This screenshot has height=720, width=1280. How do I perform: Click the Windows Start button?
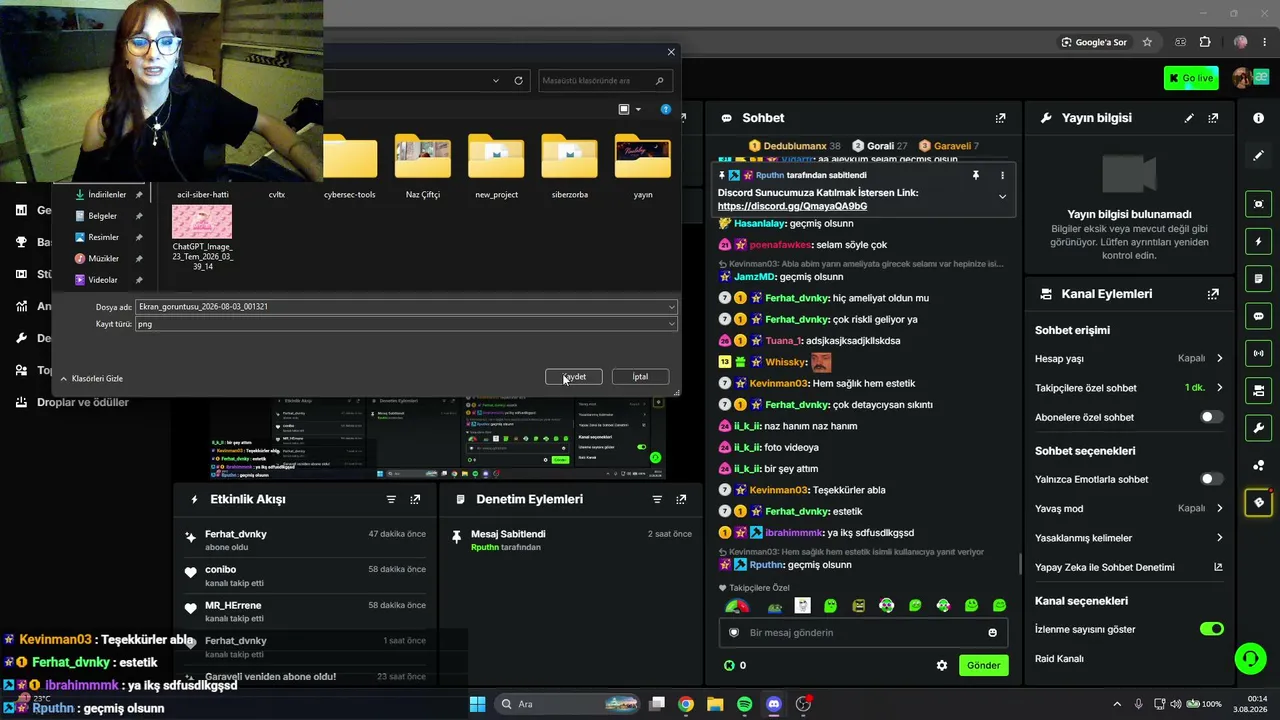click(x=477, y=704)
